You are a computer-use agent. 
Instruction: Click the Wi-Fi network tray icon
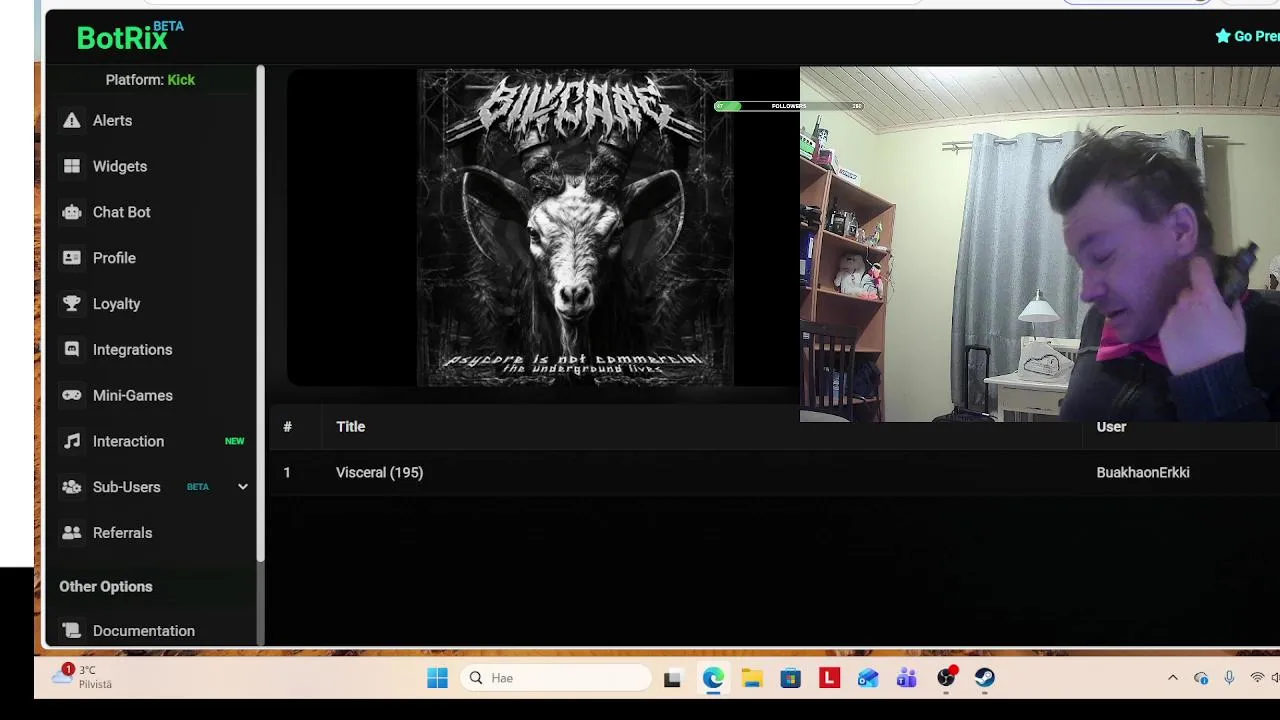[1257, 678]
